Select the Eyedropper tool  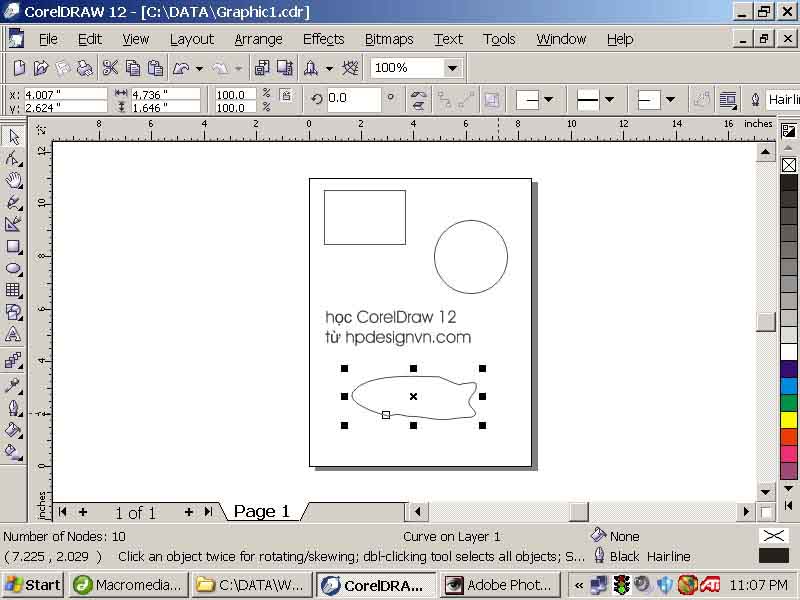[14, 385]
